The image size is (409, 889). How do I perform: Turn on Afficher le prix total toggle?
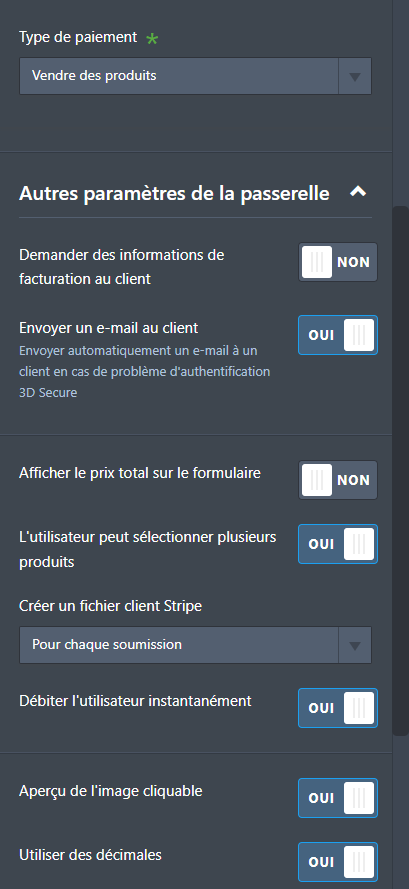coord(338,480)
